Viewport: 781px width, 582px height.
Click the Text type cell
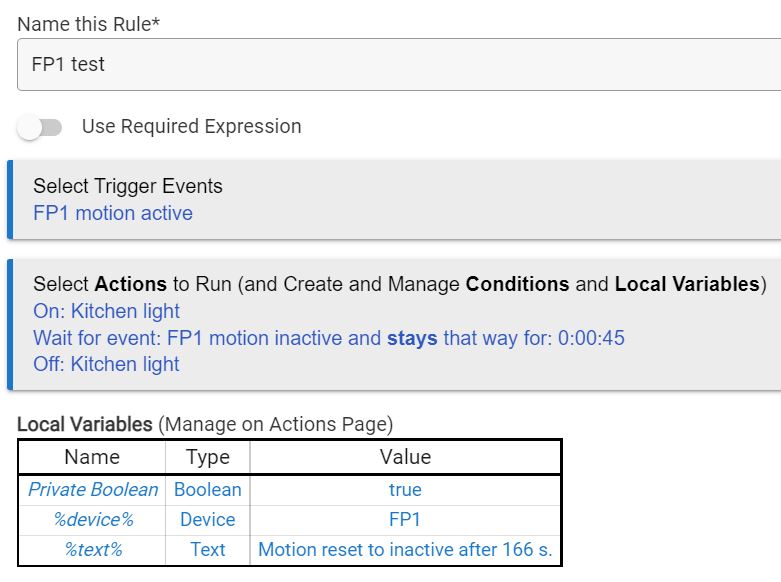[208, 549]
